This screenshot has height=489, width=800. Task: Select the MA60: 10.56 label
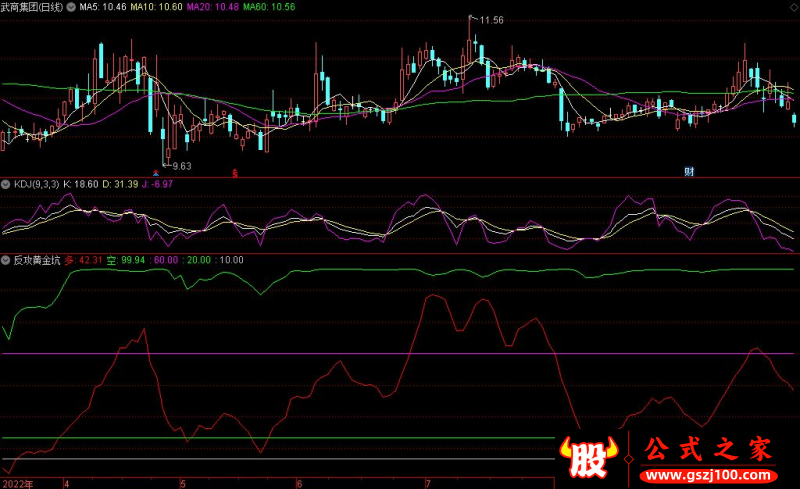pos(269,7)
